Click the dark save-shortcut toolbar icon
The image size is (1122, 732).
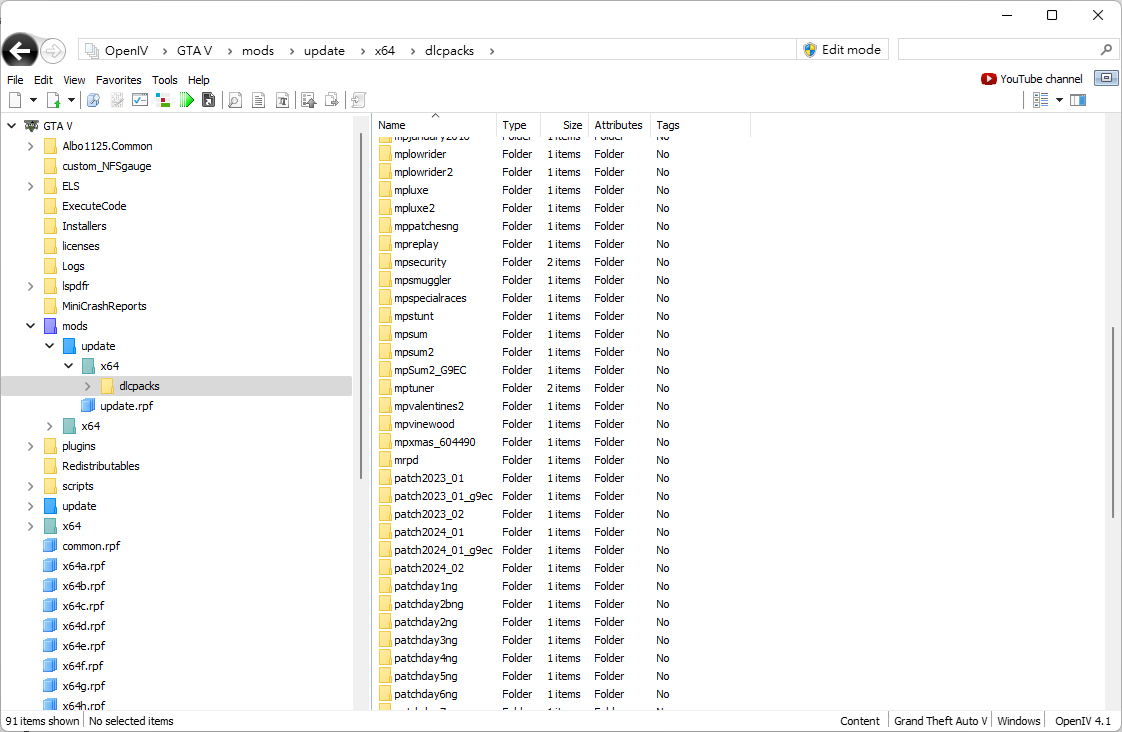(209, 100)
